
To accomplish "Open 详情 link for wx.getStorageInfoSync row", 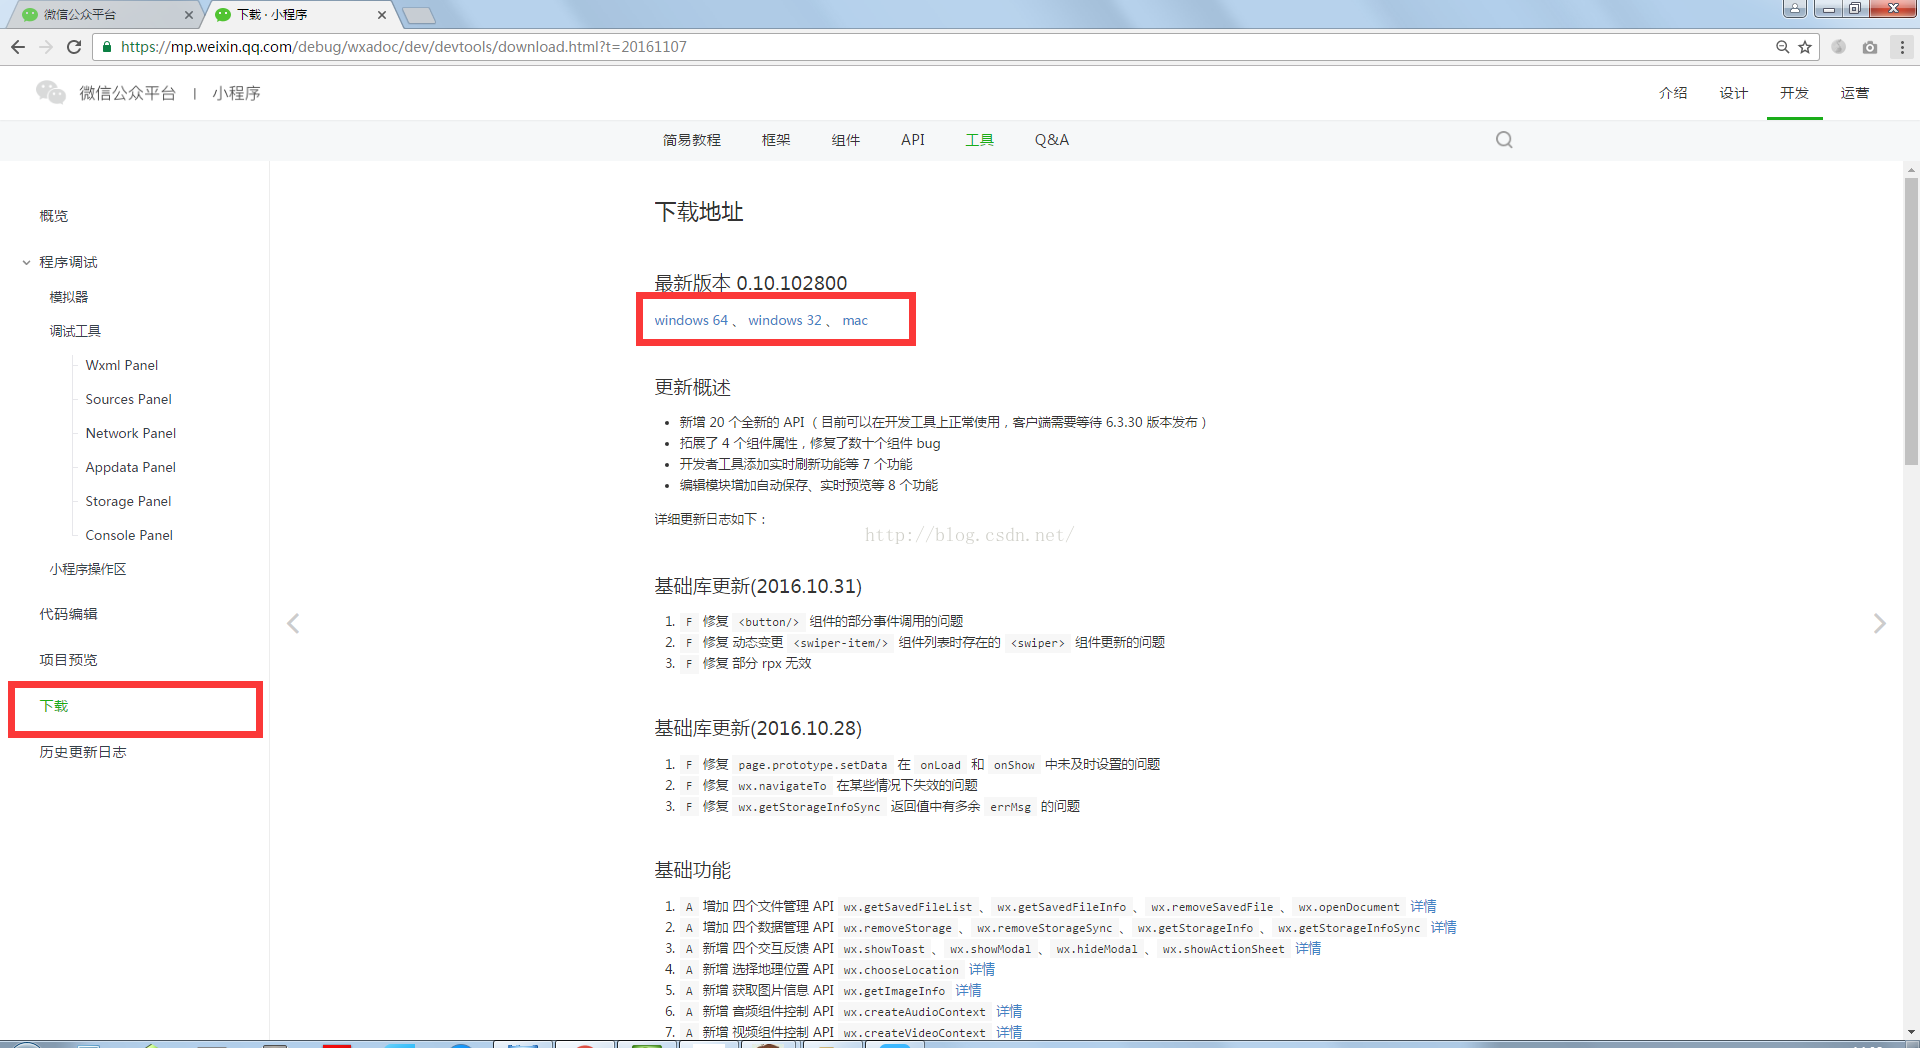I will 1443,927.
